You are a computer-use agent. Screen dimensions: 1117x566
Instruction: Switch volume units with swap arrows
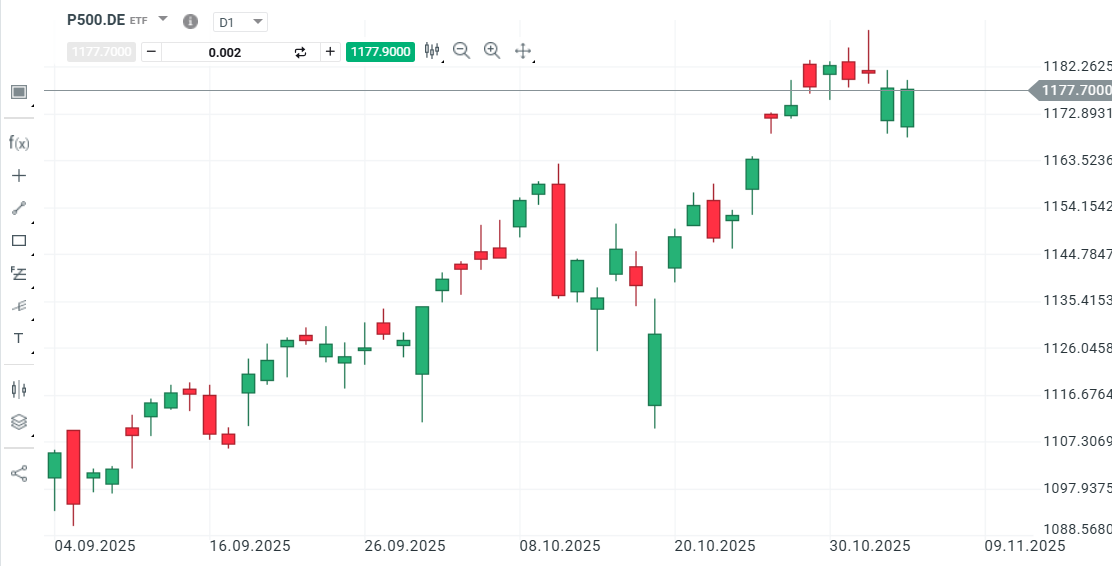click(x=300, y=52)
